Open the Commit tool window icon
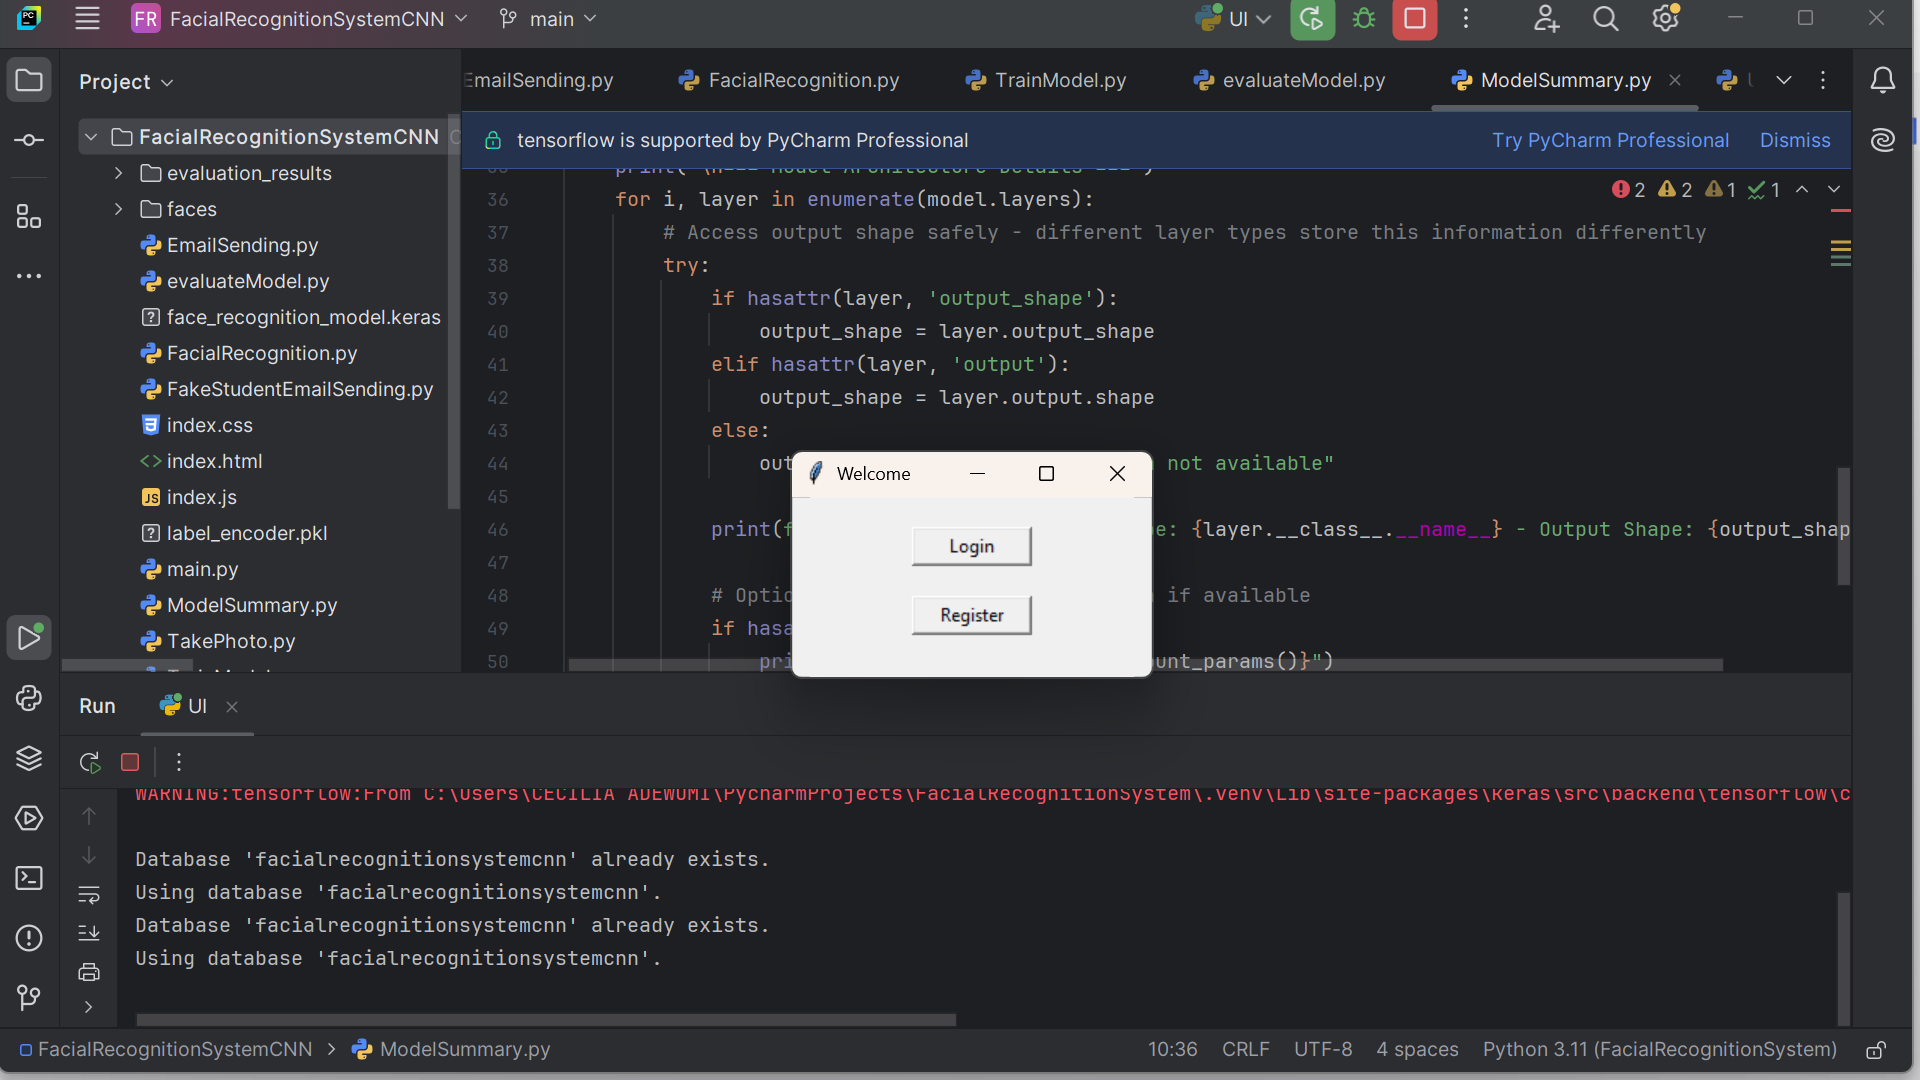Viewport: 1920px width, 1080px height. click(29, 140)
